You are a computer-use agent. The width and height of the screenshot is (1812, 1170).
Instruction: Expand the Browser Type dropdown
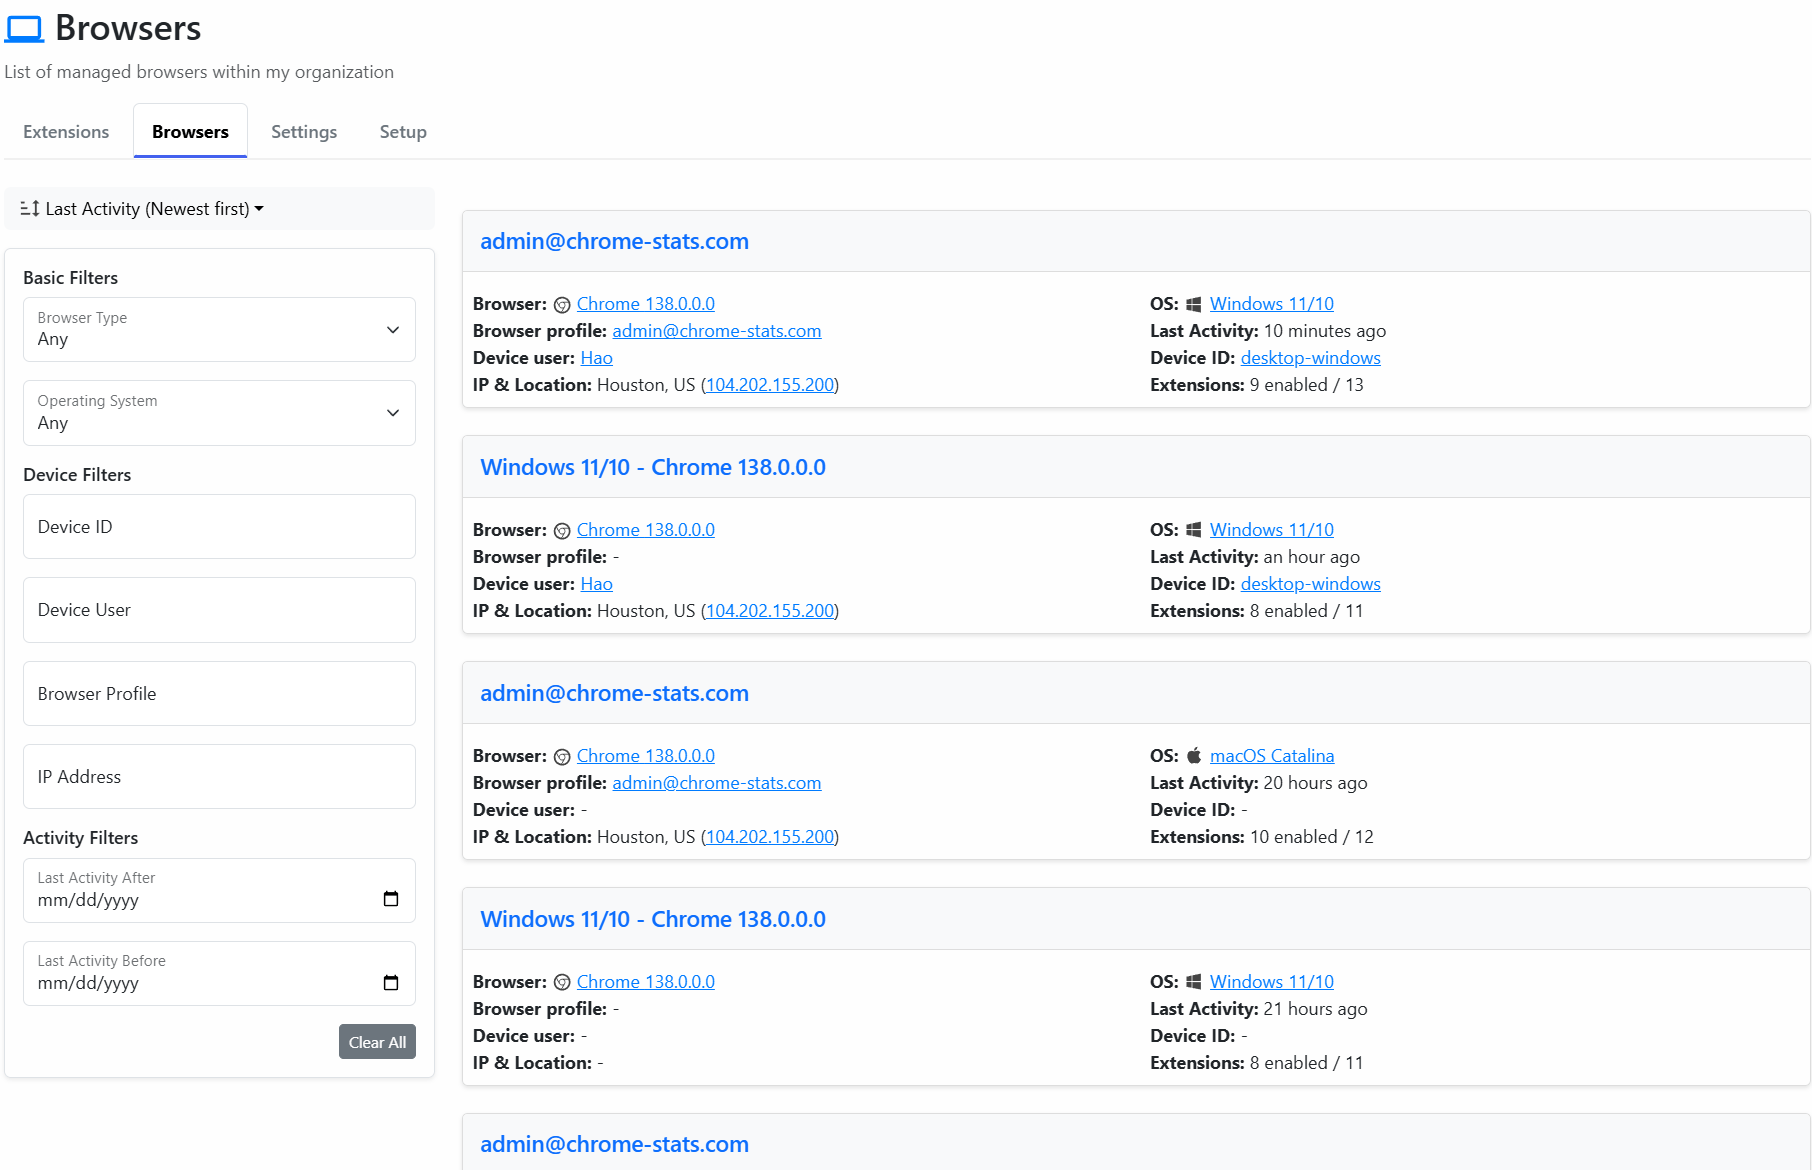(219, 330)
